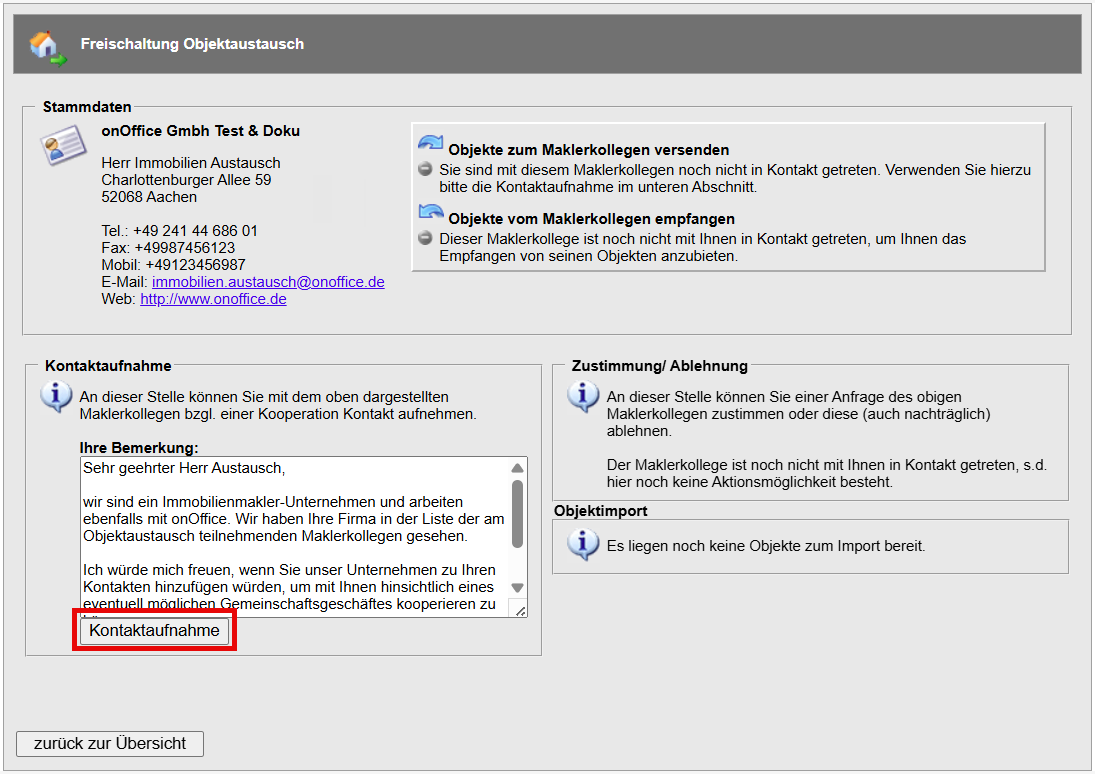Click the remark box scroll up arrow

point(517,468)
